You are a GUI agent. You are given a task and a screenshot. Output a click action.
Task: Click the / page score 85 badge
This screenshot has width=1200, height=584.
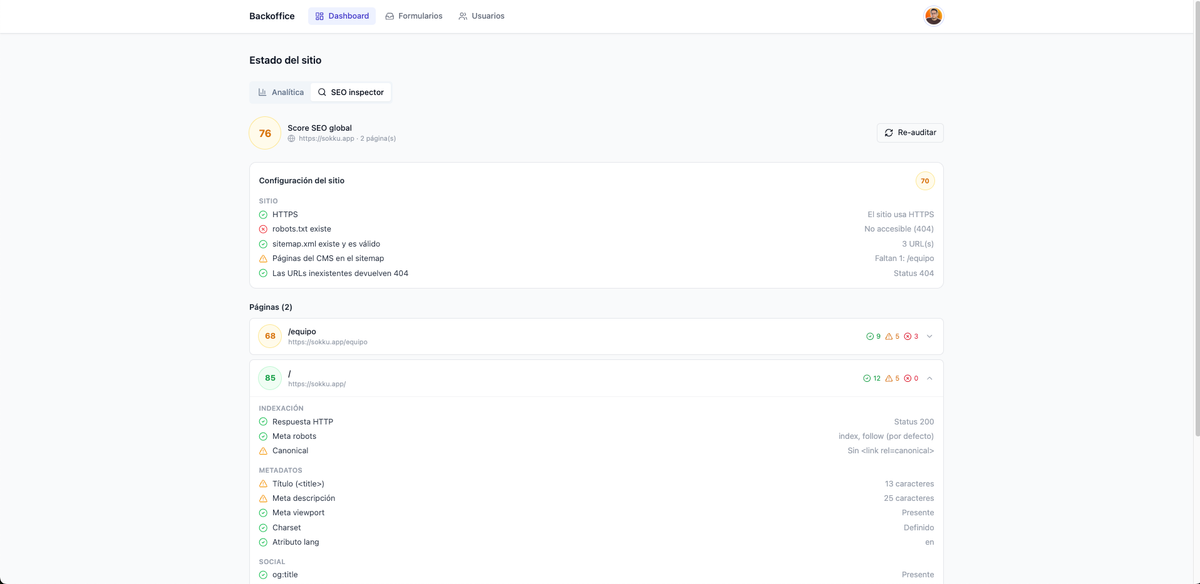tap(270, 378)
